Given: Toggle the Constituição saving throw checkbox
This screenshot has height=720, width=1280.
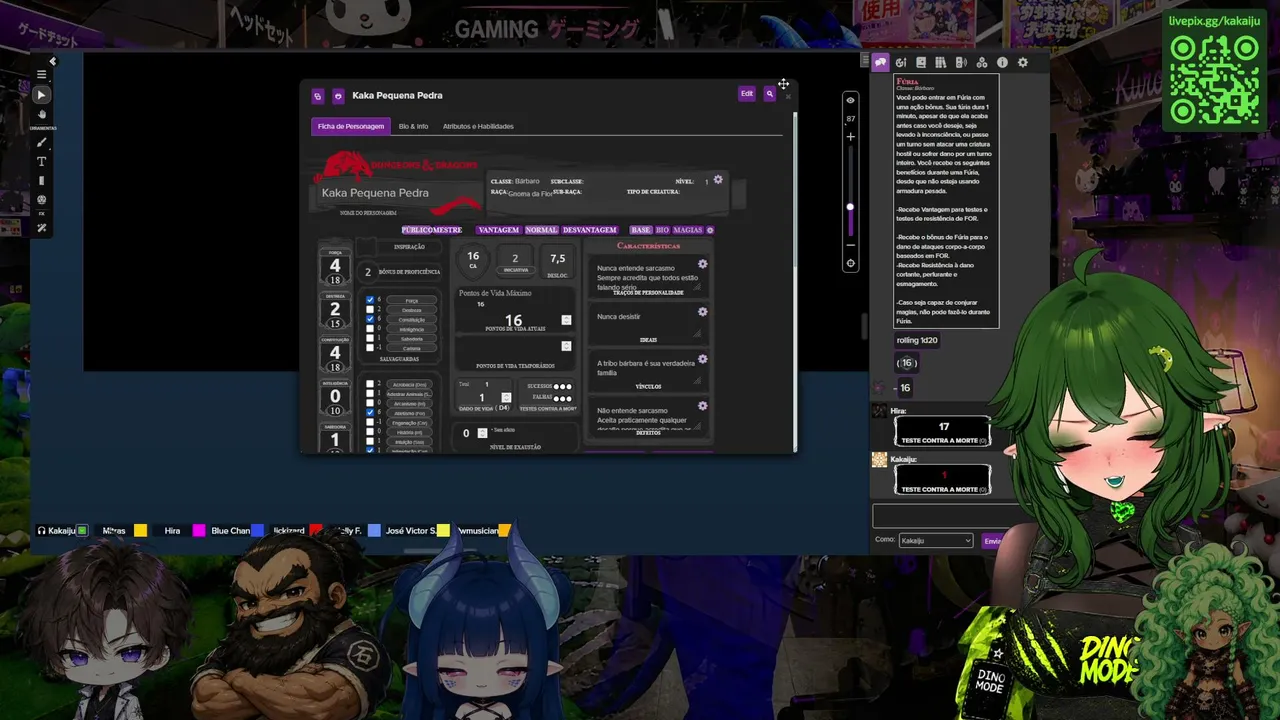Looking at the screenshot, I should click(x=370, y=319).
